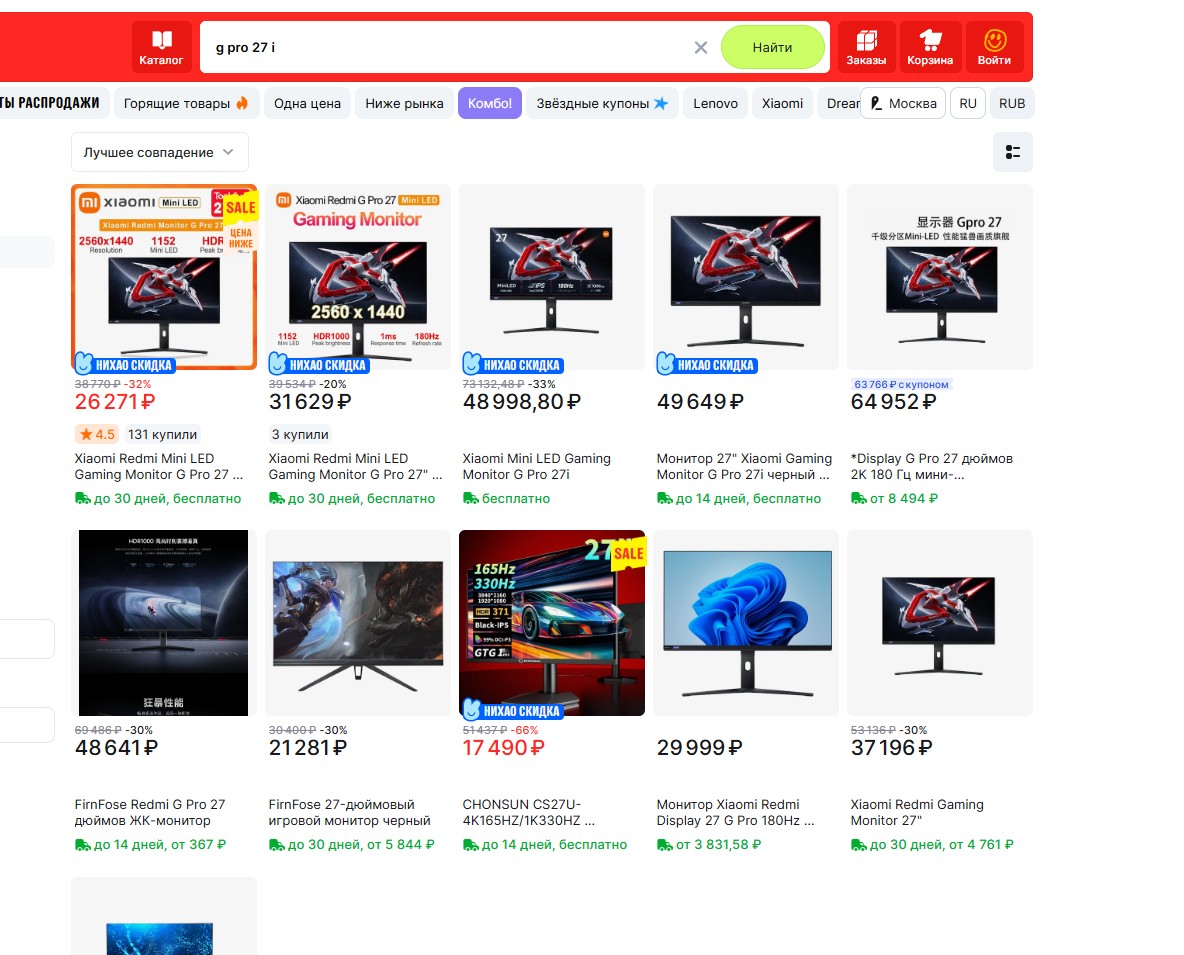Click 'CHONSUN CS27U-4K165HZ/1K330HZ' title
Image resolution: width=1184 pixels, height=955 pixels.
[x=528, y=812]
